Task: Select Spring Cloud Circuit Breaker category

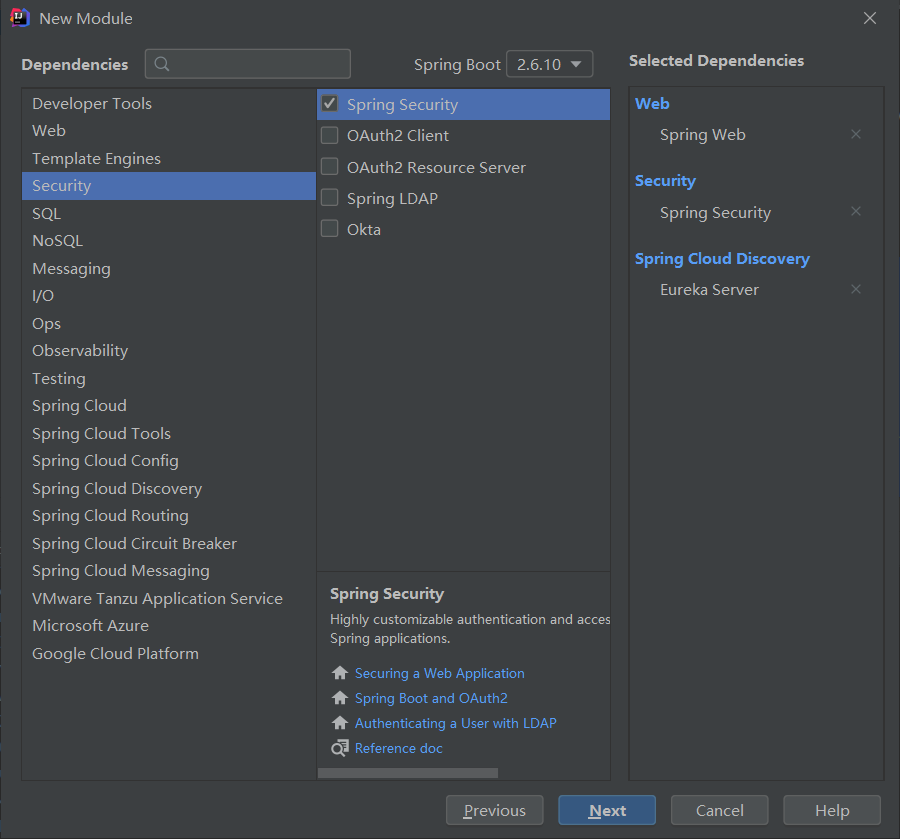Action: coord(169,543)
